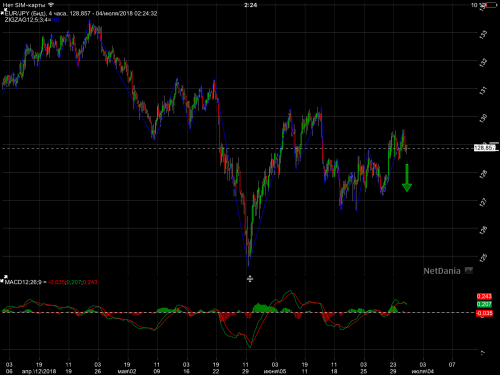This screenshot has width=500, height=375.
Task: Tap the green down arrow on the chart
Action: [x=407, y=178]
